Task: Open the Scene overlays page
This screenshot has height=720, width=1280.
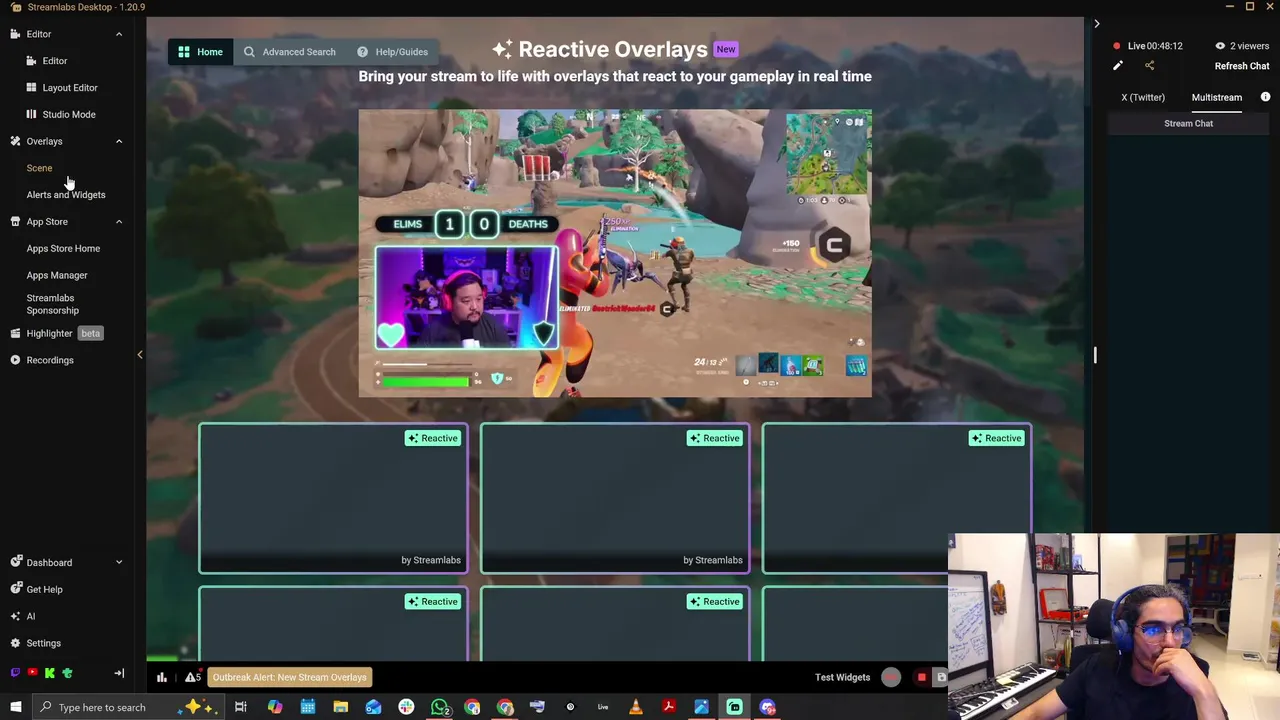Action: click(x=39, y=168)
